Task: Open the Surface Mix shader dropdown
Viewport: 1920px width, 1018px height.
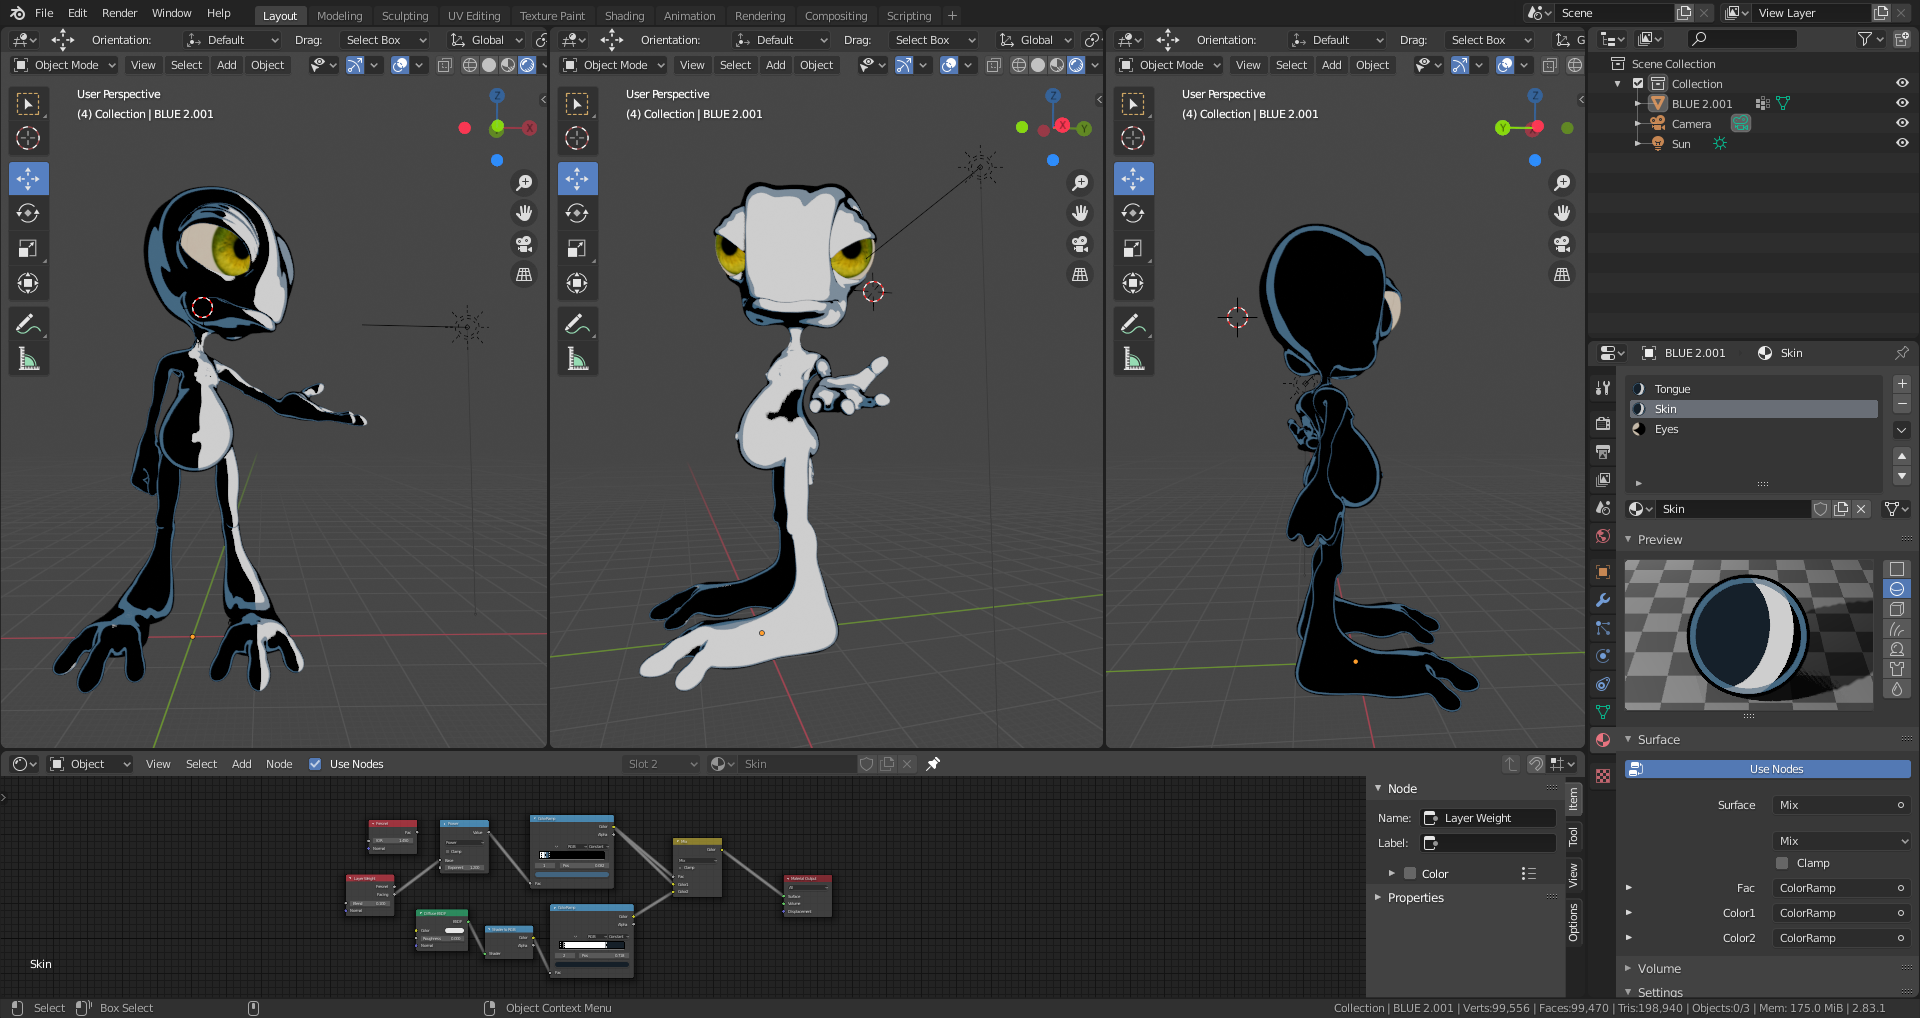Action: pos(1842,805)
